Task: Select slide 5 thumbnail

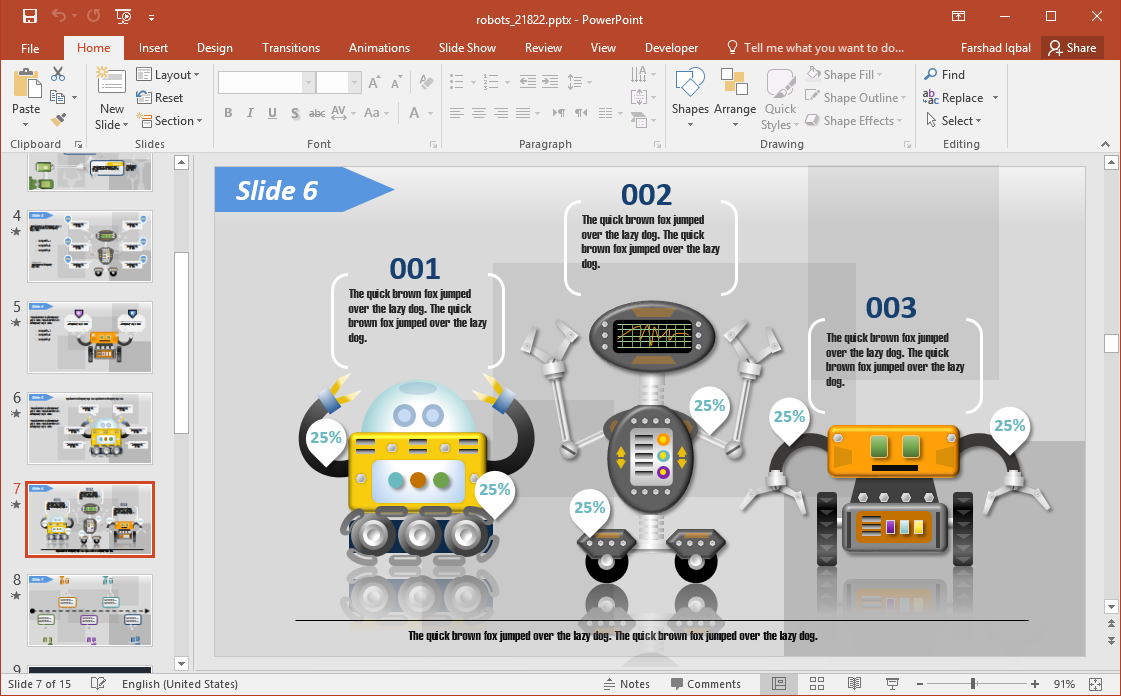Action: pos(90,337)
